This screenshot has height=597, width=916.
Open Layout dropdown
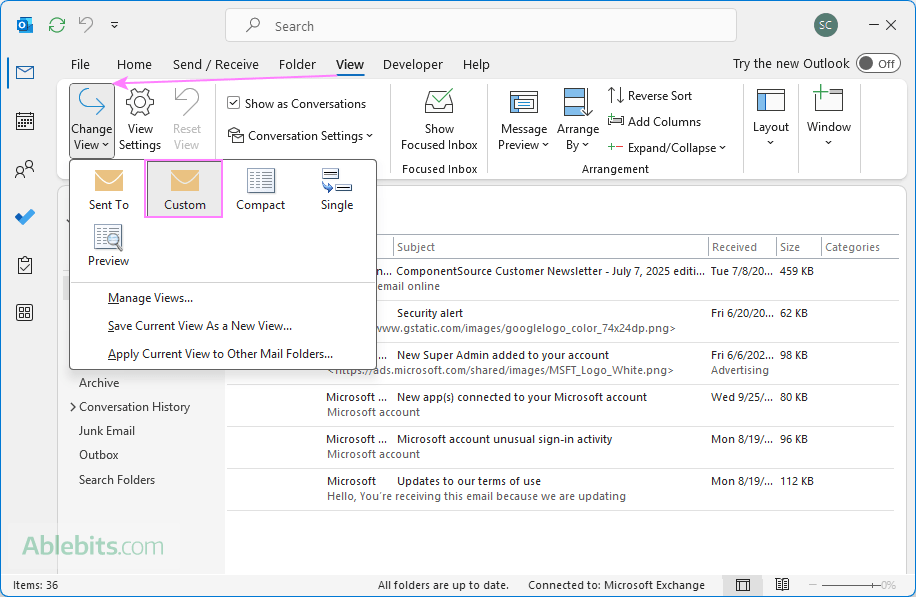click(770, 118)
